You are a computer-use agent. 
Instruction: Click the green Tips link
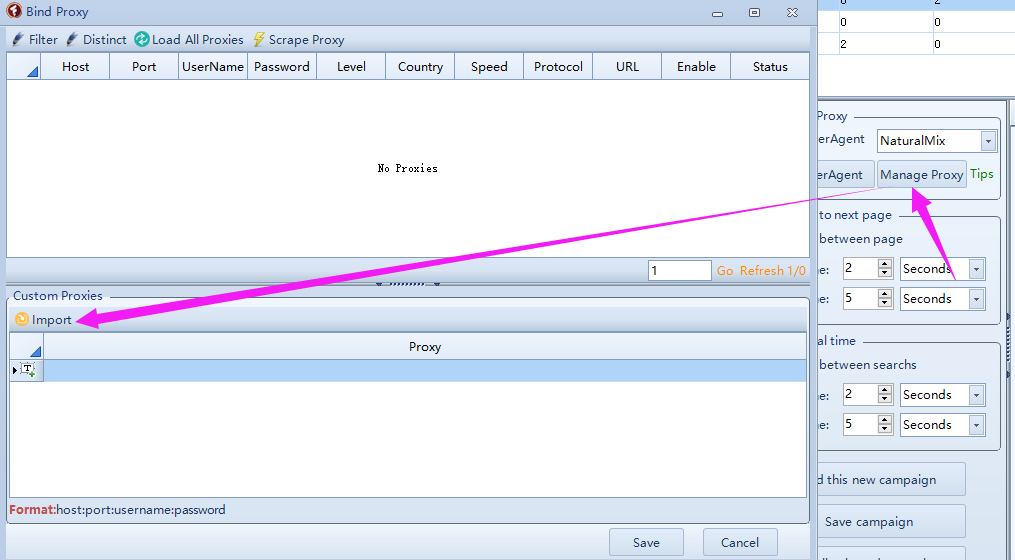(x=982, y=174)
